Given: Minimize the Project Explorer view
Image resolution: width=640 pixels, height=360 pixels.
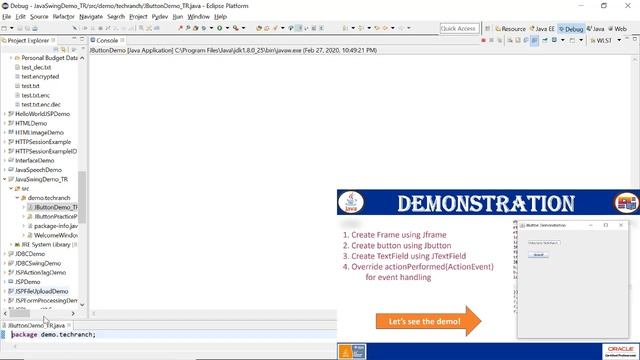Looking at the screenshot, I should [x=74, y=38].
